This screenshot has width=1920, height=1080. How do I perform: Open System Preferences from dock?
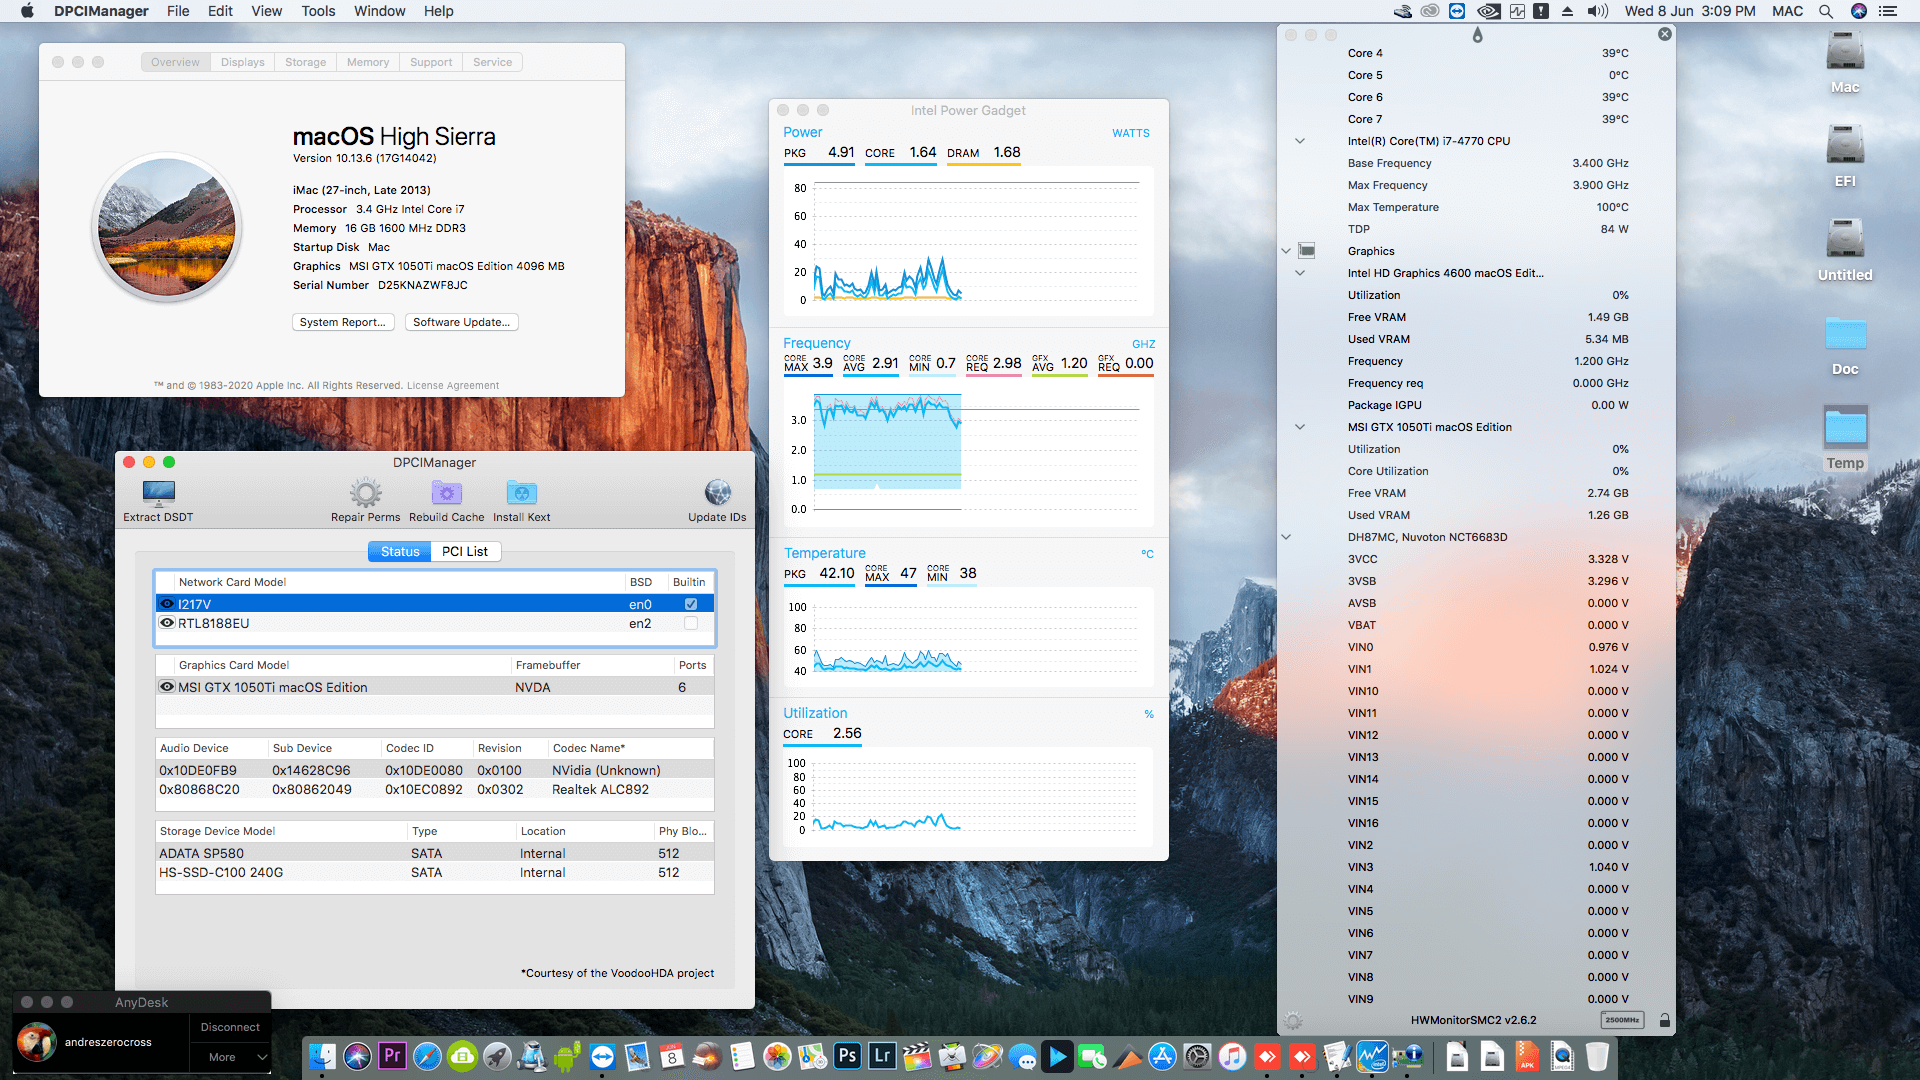click(1197, 1056)
